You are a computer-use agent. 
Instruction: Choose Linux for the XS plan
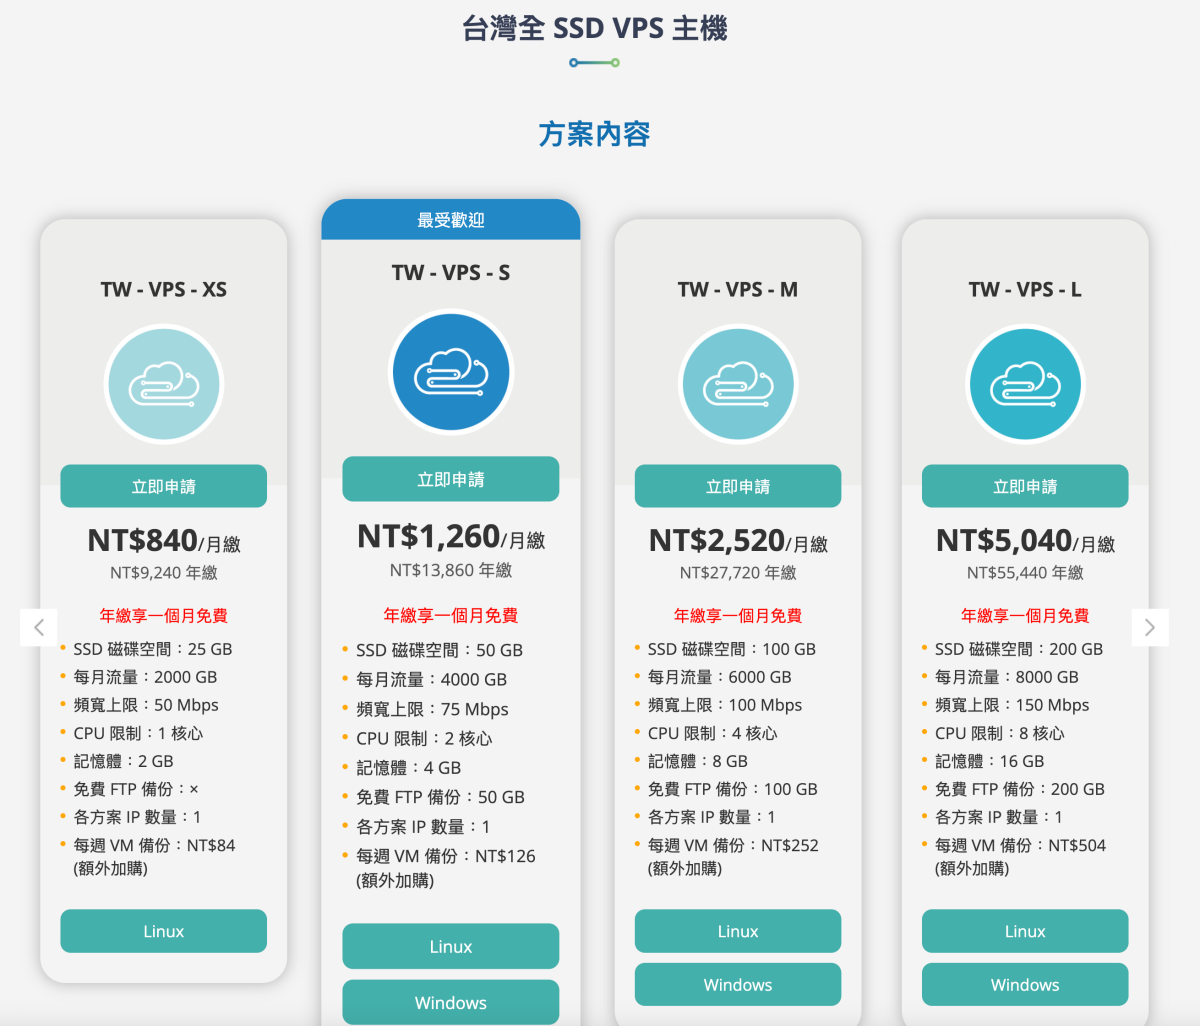164,931
